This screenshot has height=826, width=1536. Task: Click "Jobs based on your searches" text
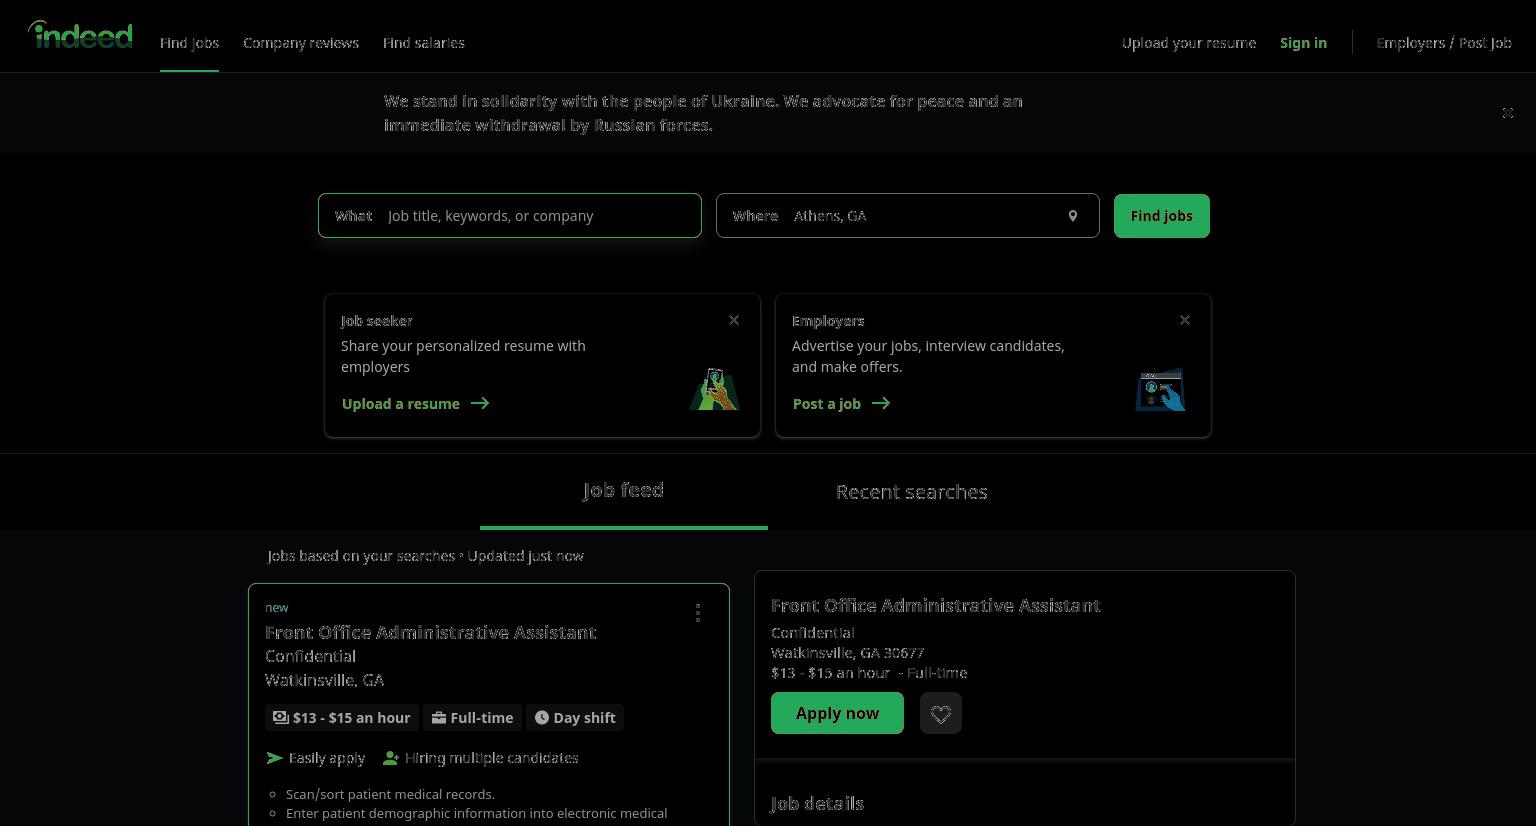coord(362,556)
